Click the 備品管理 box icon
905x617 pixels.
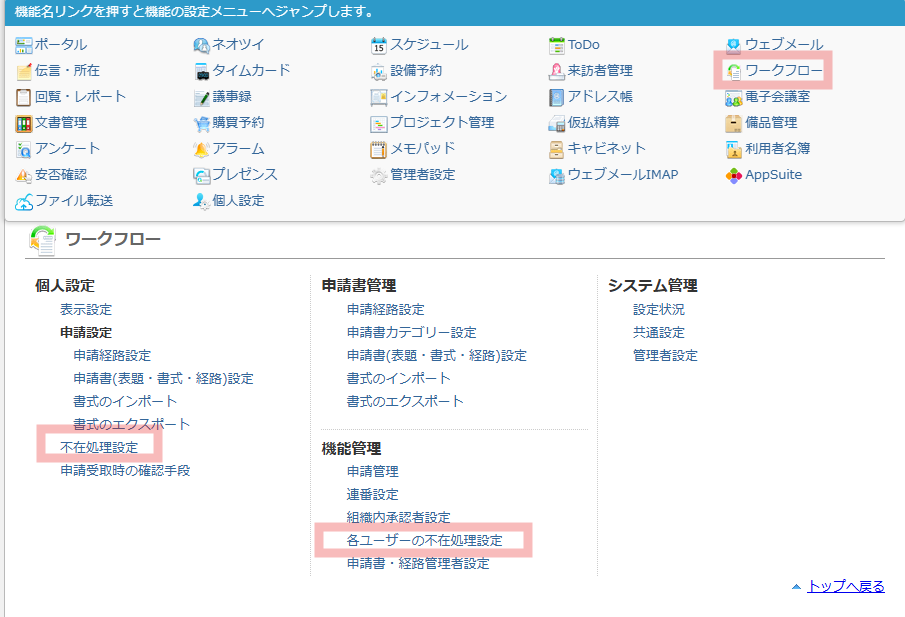734,123
